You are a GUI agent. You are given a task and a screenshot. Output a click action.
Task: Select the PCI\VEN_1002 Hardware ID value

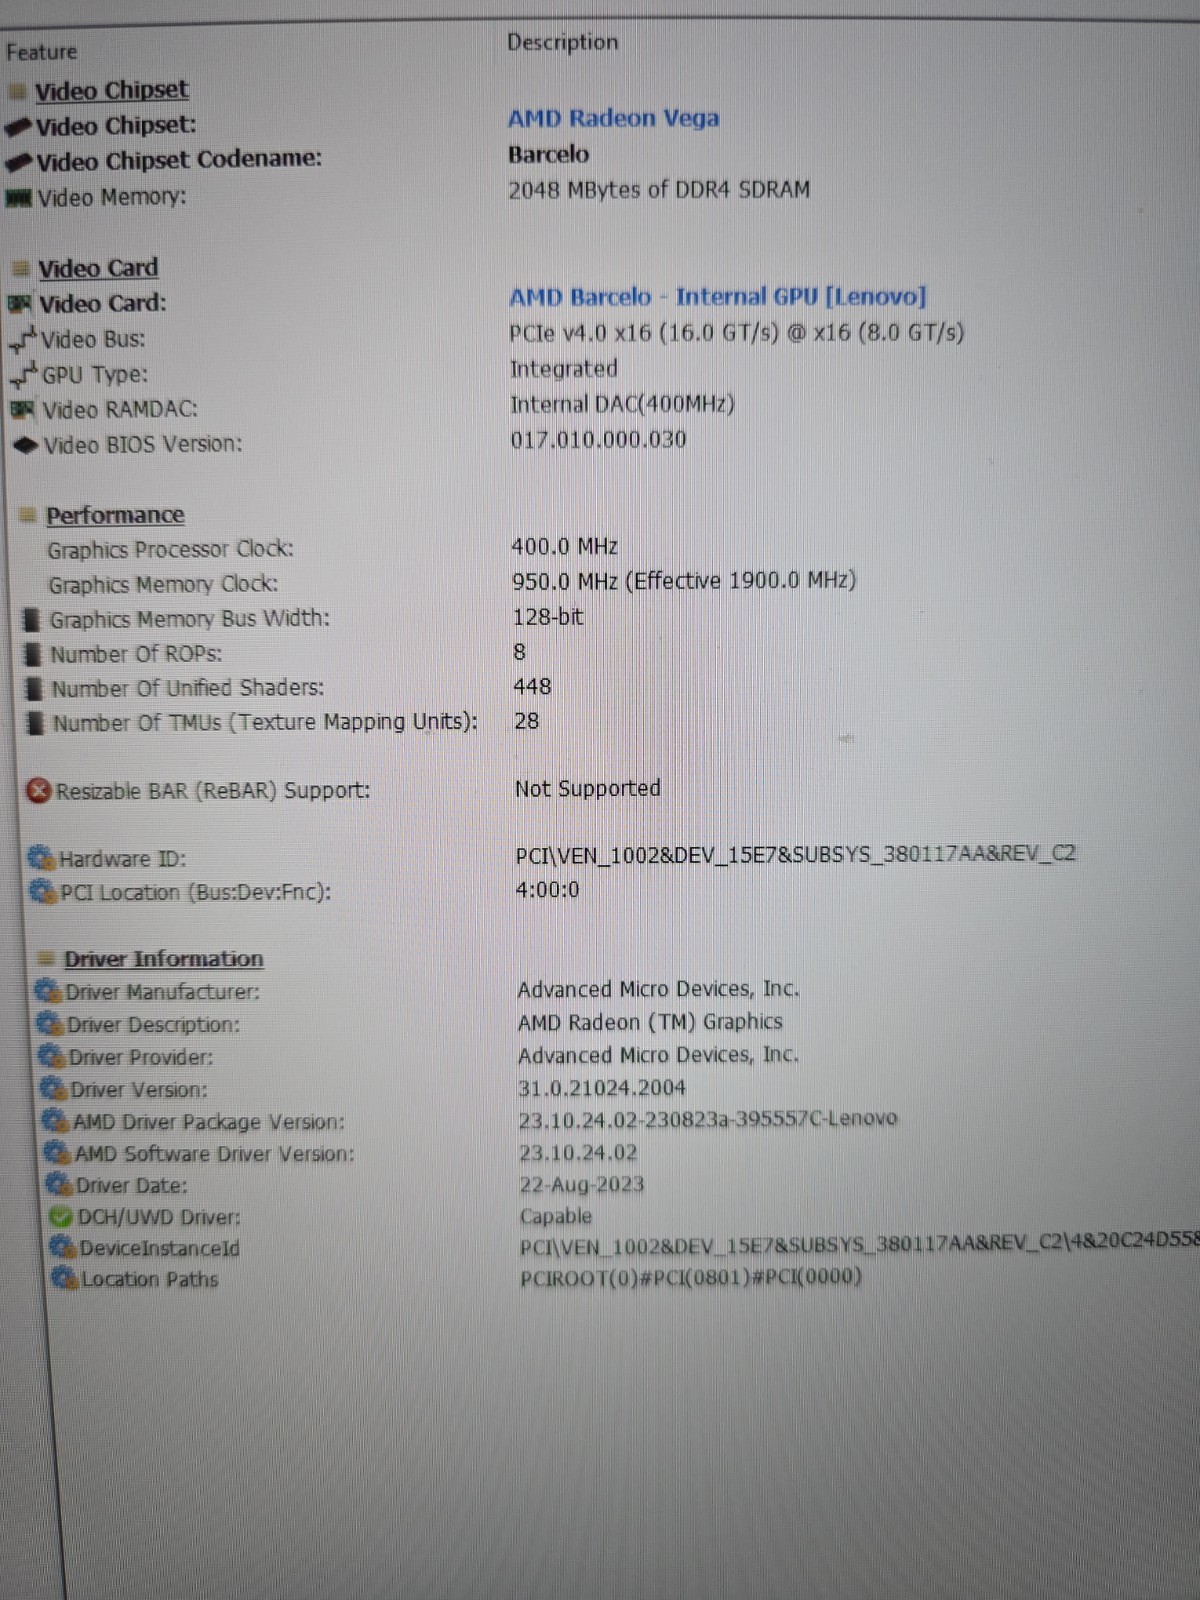click(x=795, y=854)
